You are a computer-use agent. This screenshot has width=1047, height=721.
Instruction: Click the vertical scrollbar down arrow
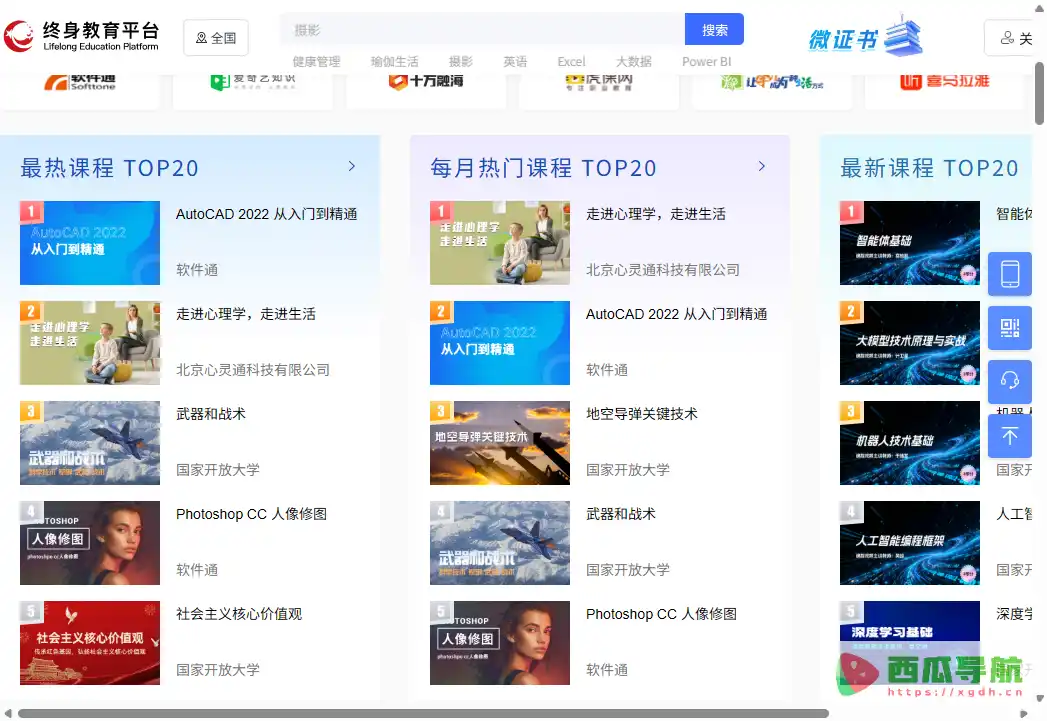click(x=1040, y=699)
